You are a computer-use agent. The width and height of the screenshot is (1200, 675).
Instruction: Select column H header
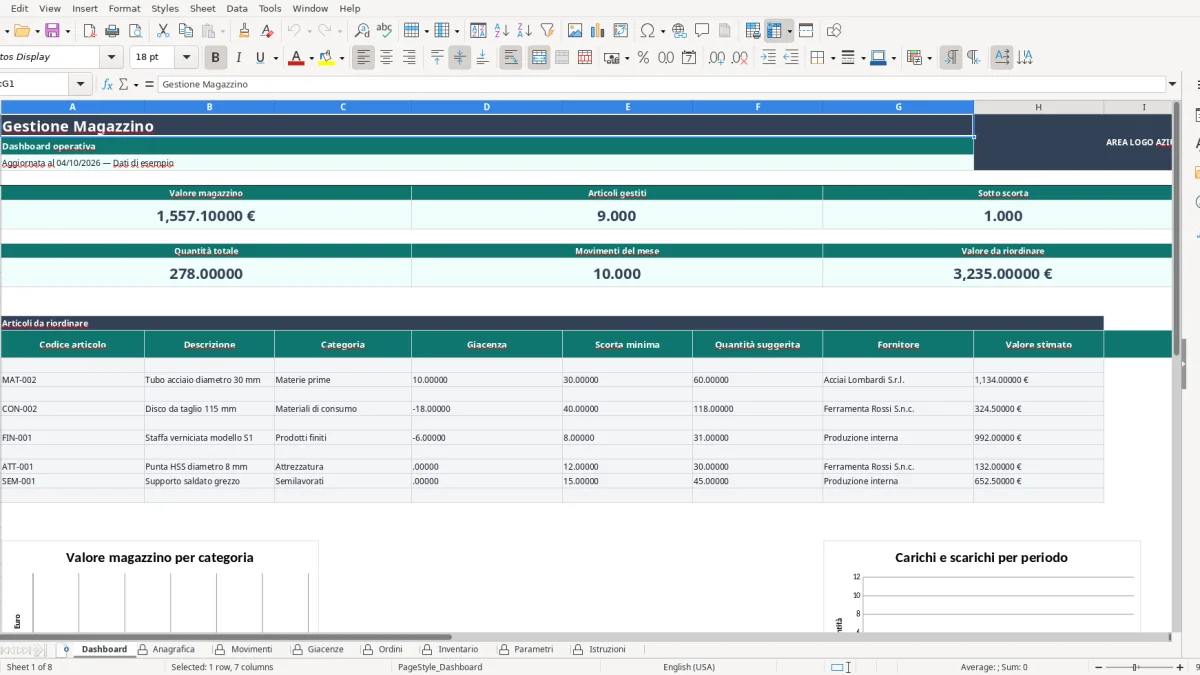[1038, 107]
